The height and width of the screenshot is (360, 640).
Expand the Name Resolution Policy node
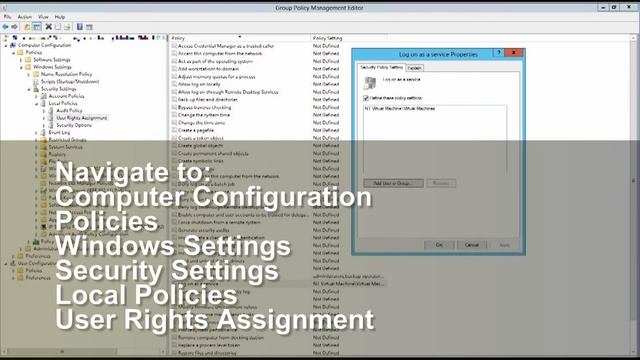pyautogui.click(x=29, y=75)
